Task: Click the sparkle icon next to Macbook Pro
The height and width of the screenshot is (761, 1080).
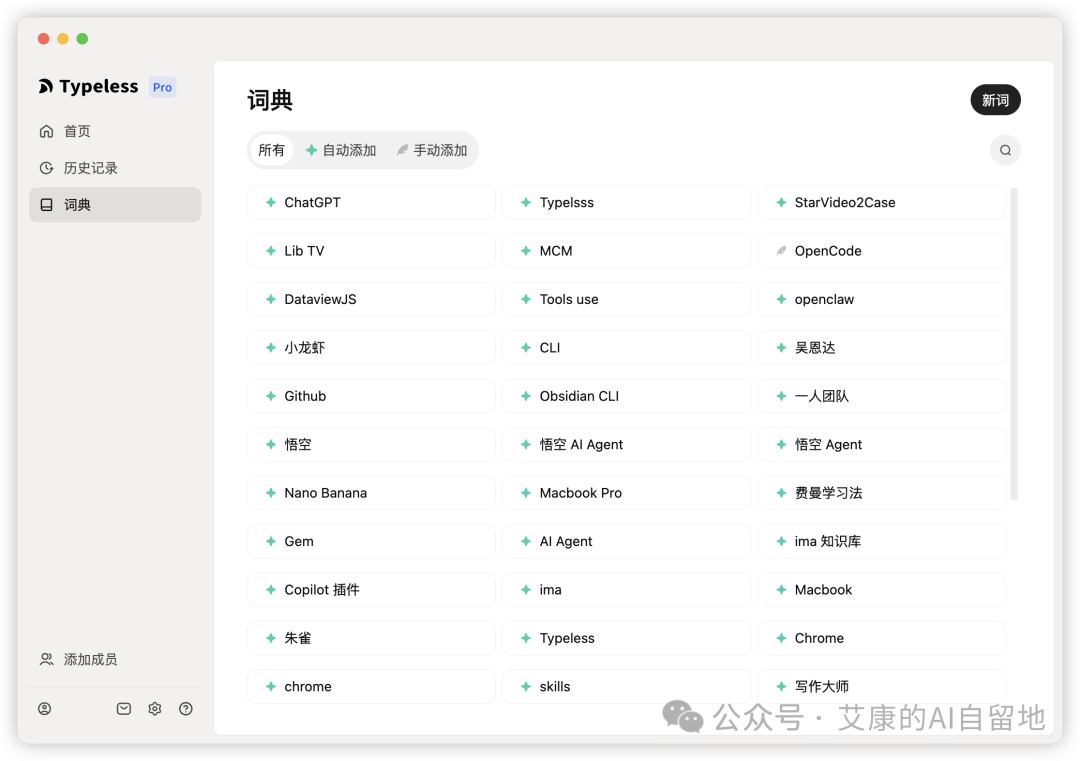Action: [526, 493]
